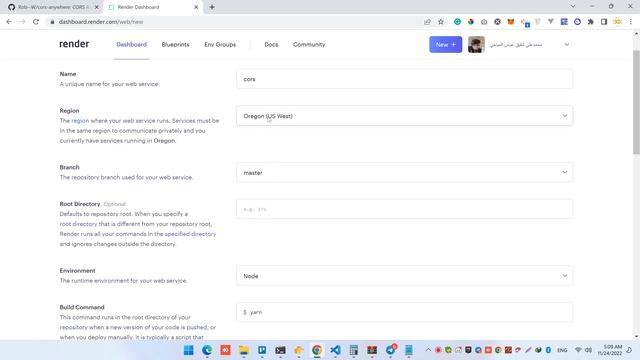Image resolution: width=640 pixels, height=360 pixels.
Task: Click the ENG language indicator
Action: pyautogui.click(x=562, y=350)
